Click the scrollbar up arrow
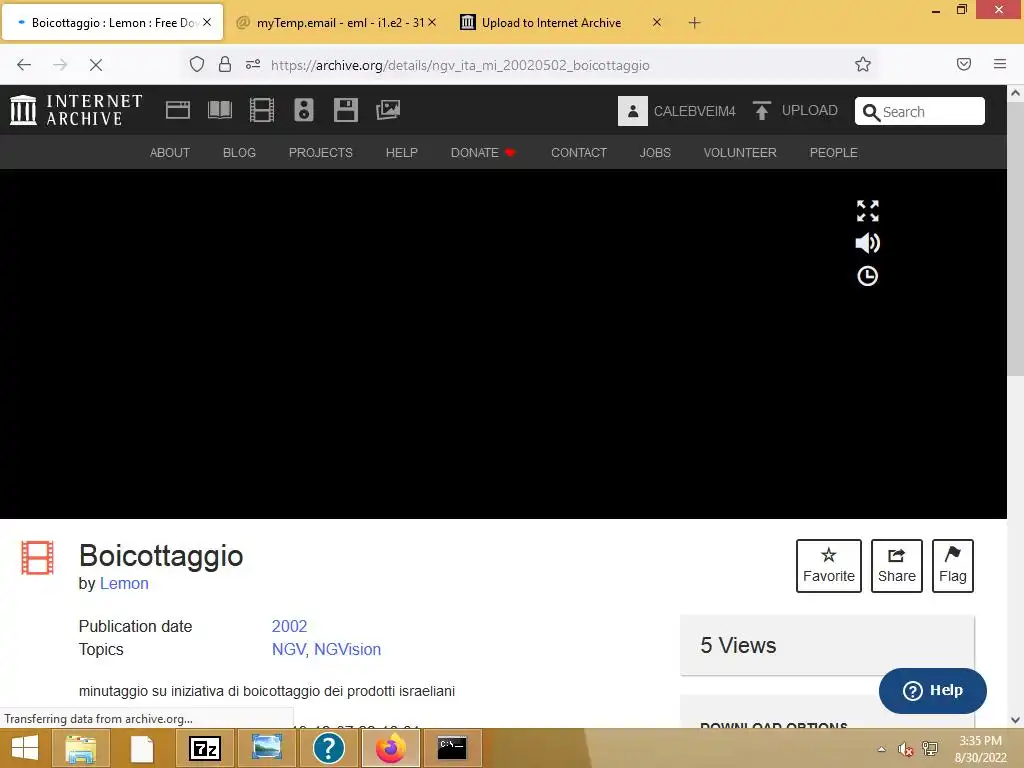Viewport: 1024px width, 768px height. click(1015, 93)
